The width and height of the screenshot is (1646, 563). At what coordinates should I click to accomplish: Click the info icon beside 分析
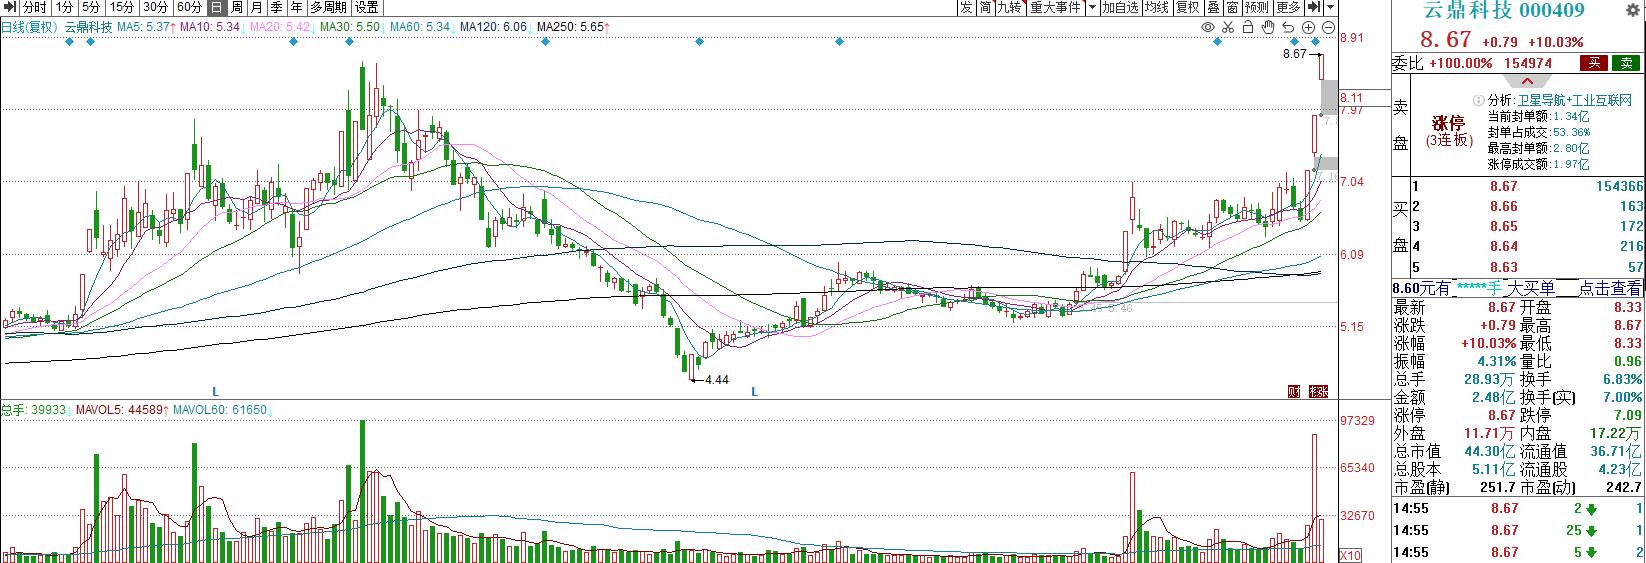tap(1478, 101)
